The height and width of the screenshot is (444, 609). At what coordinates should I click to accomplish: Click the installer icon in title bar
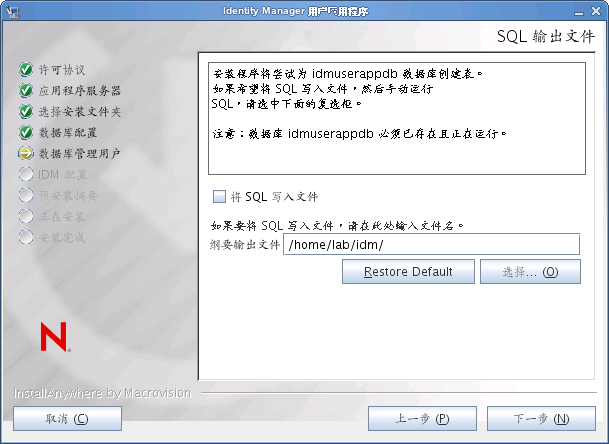(x=13, y=11)
